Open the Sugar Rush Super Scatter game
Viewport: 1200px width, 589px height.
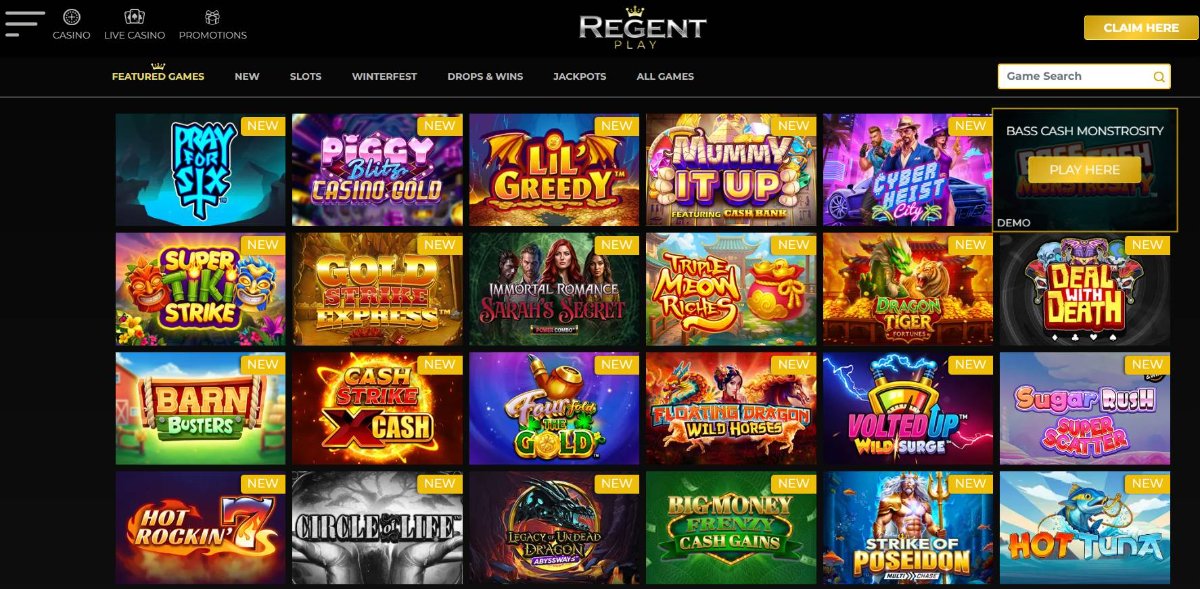click(x=1084, y=408)
